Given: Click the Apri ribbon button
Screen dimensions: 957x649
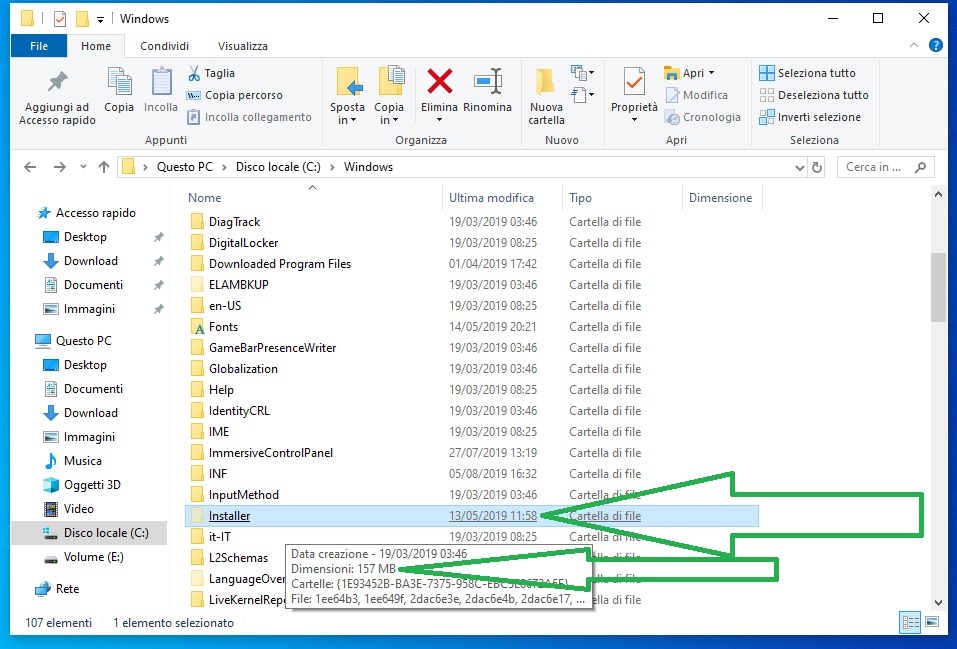Looking at the screenshot, I should coord(689,73).
